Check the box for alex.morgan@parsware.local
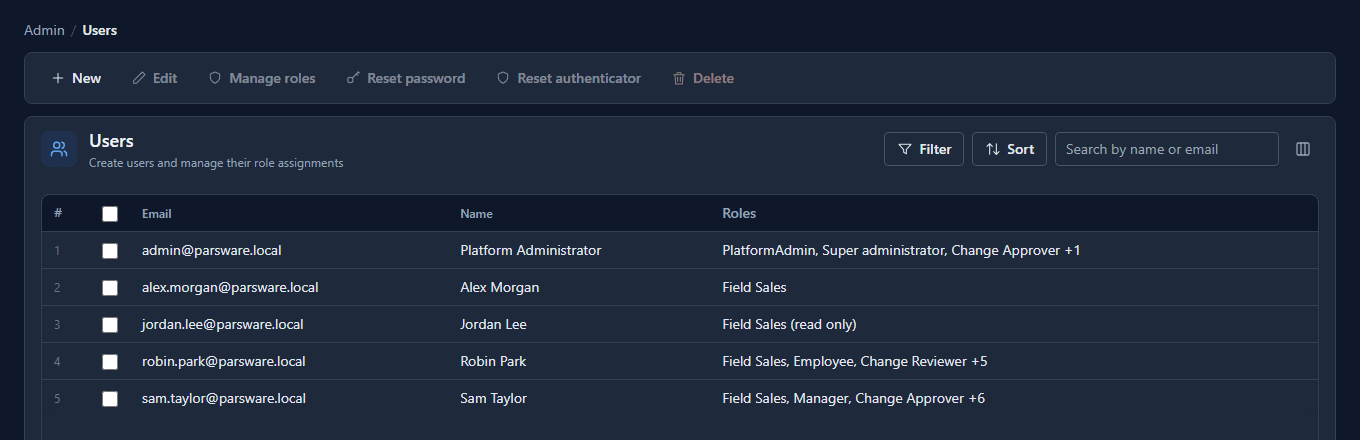Screen dimensions: 1360x440 pyautogui.click(x=110, y=288)
